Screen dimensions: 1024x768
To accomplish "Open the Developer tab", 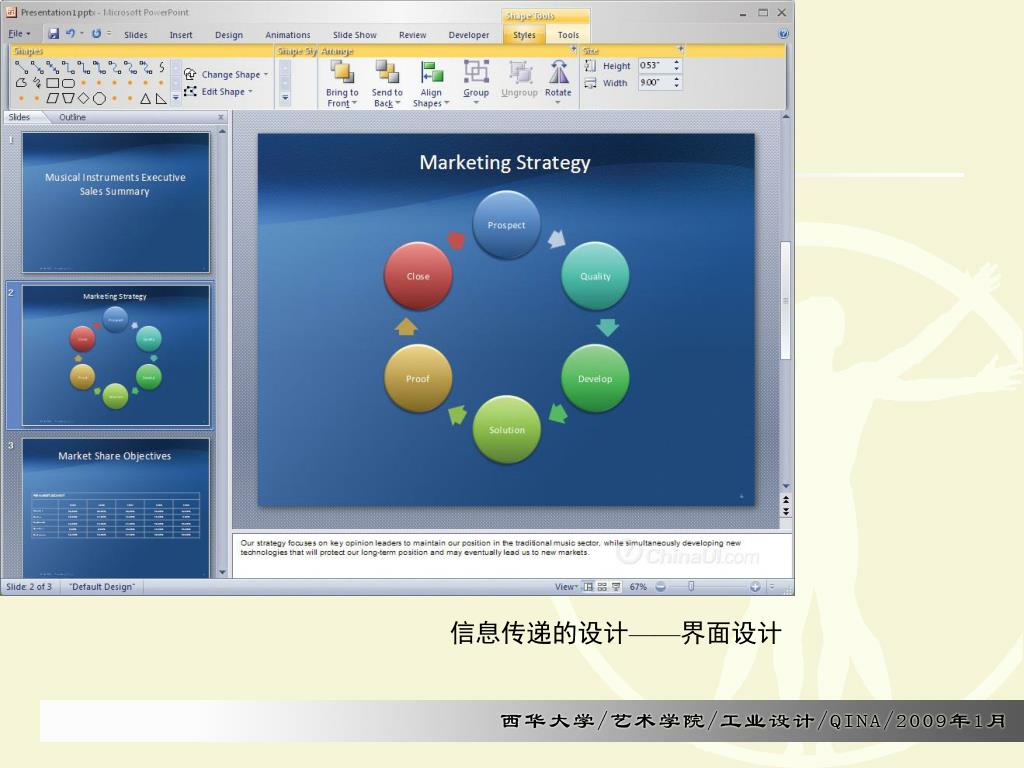I will [x=469, y=35].
